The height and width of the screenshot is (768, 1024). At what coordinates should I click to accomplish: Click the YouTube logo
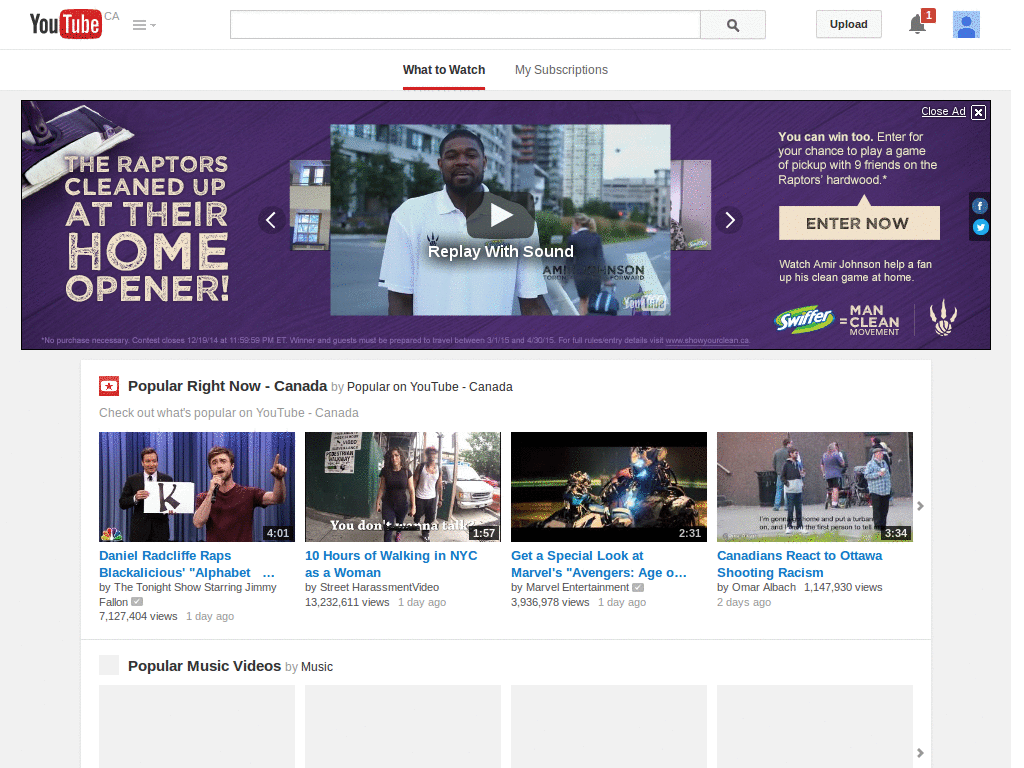(x=65, y=24)
